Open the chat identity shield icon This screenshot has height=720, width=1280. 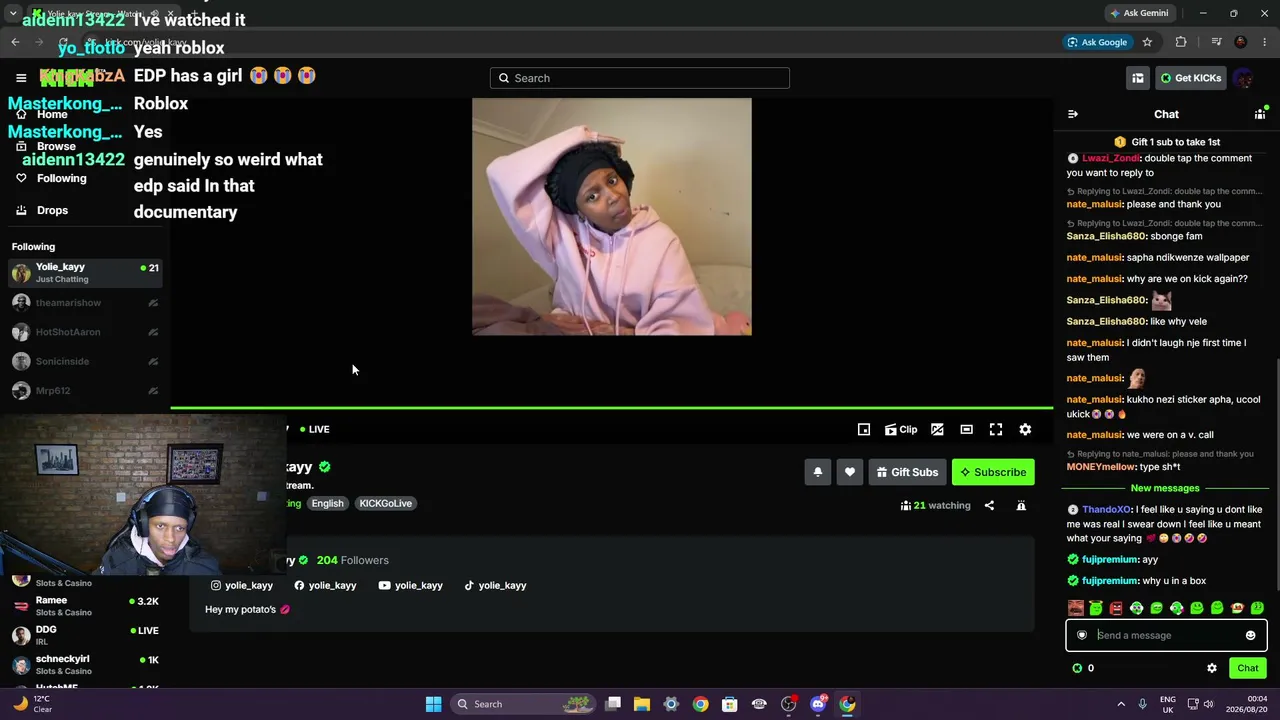point(1081,635)
